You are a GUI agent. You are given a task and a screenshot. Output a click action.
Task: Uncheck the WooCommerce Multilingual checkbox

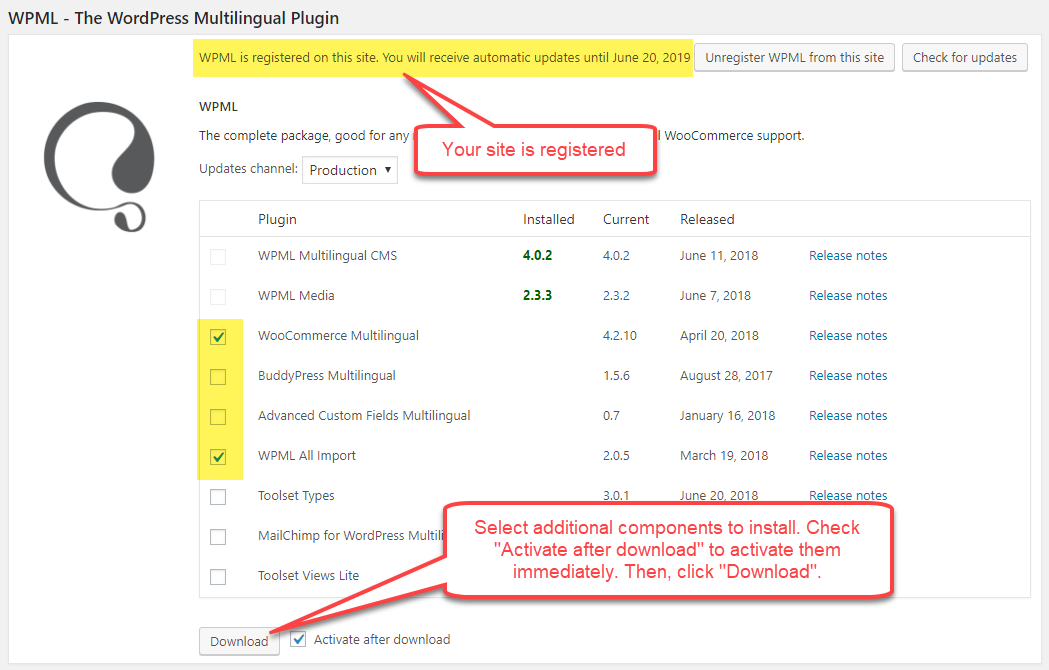218,337
